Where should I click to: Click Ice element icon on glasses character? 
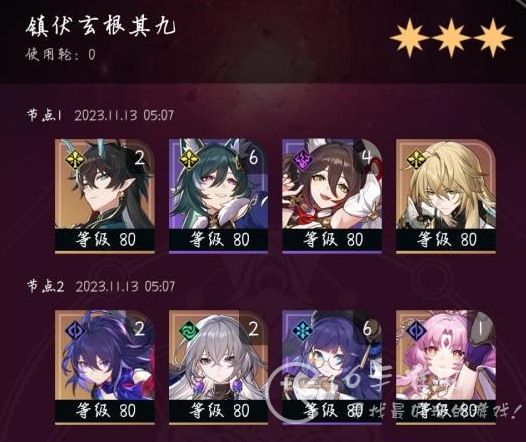[x=302, y=331]
